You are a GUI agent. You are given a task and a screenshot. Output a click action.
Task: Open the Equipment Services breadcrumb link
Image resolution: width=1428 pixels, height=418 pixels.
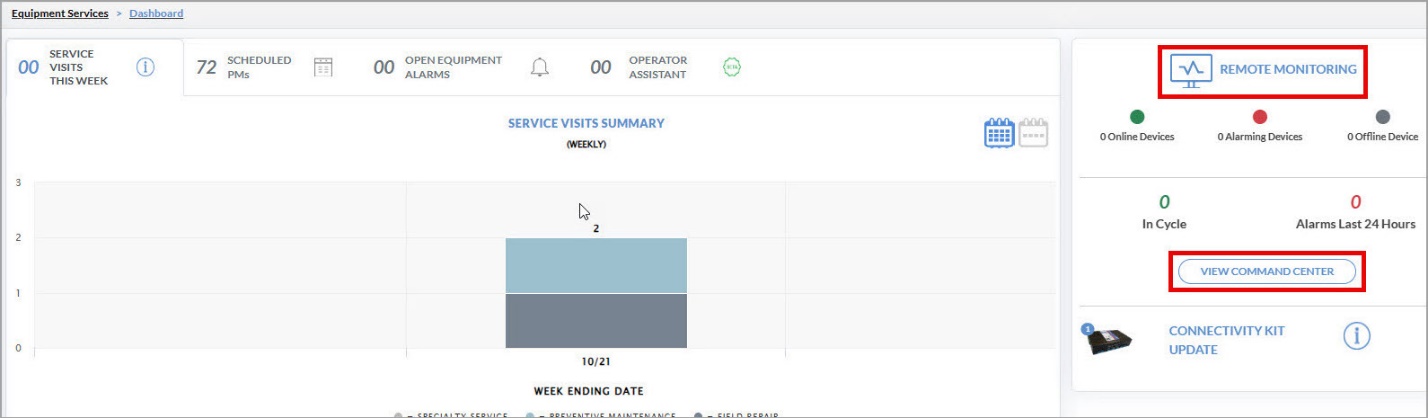(60, 13)
